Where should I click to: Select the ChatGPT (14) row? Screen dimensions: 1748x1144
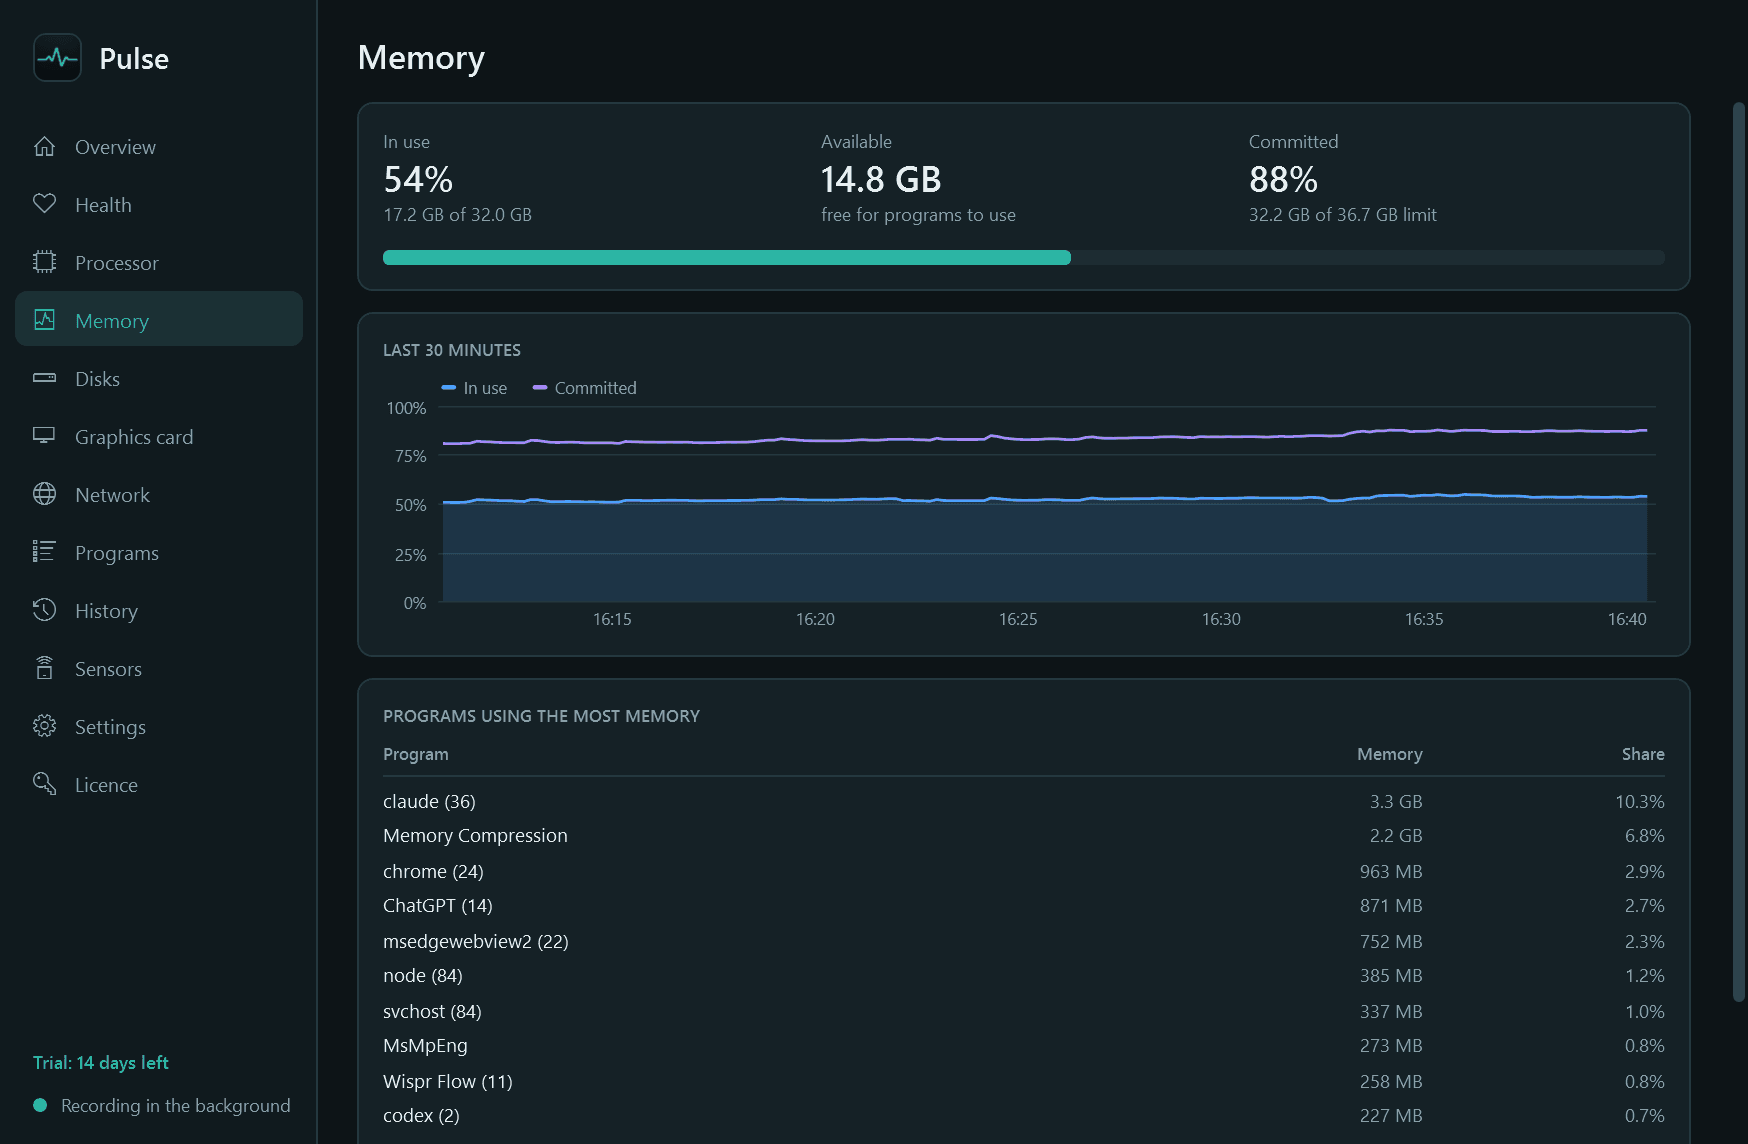click(1024, 906)
